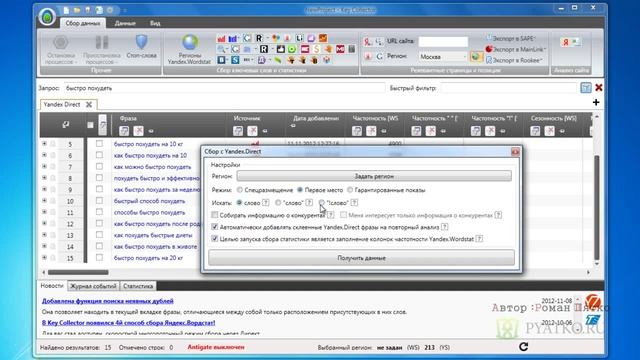Click Получить данные button
Image resolution: width=640 pixels, height=360 pixels.
361,258
